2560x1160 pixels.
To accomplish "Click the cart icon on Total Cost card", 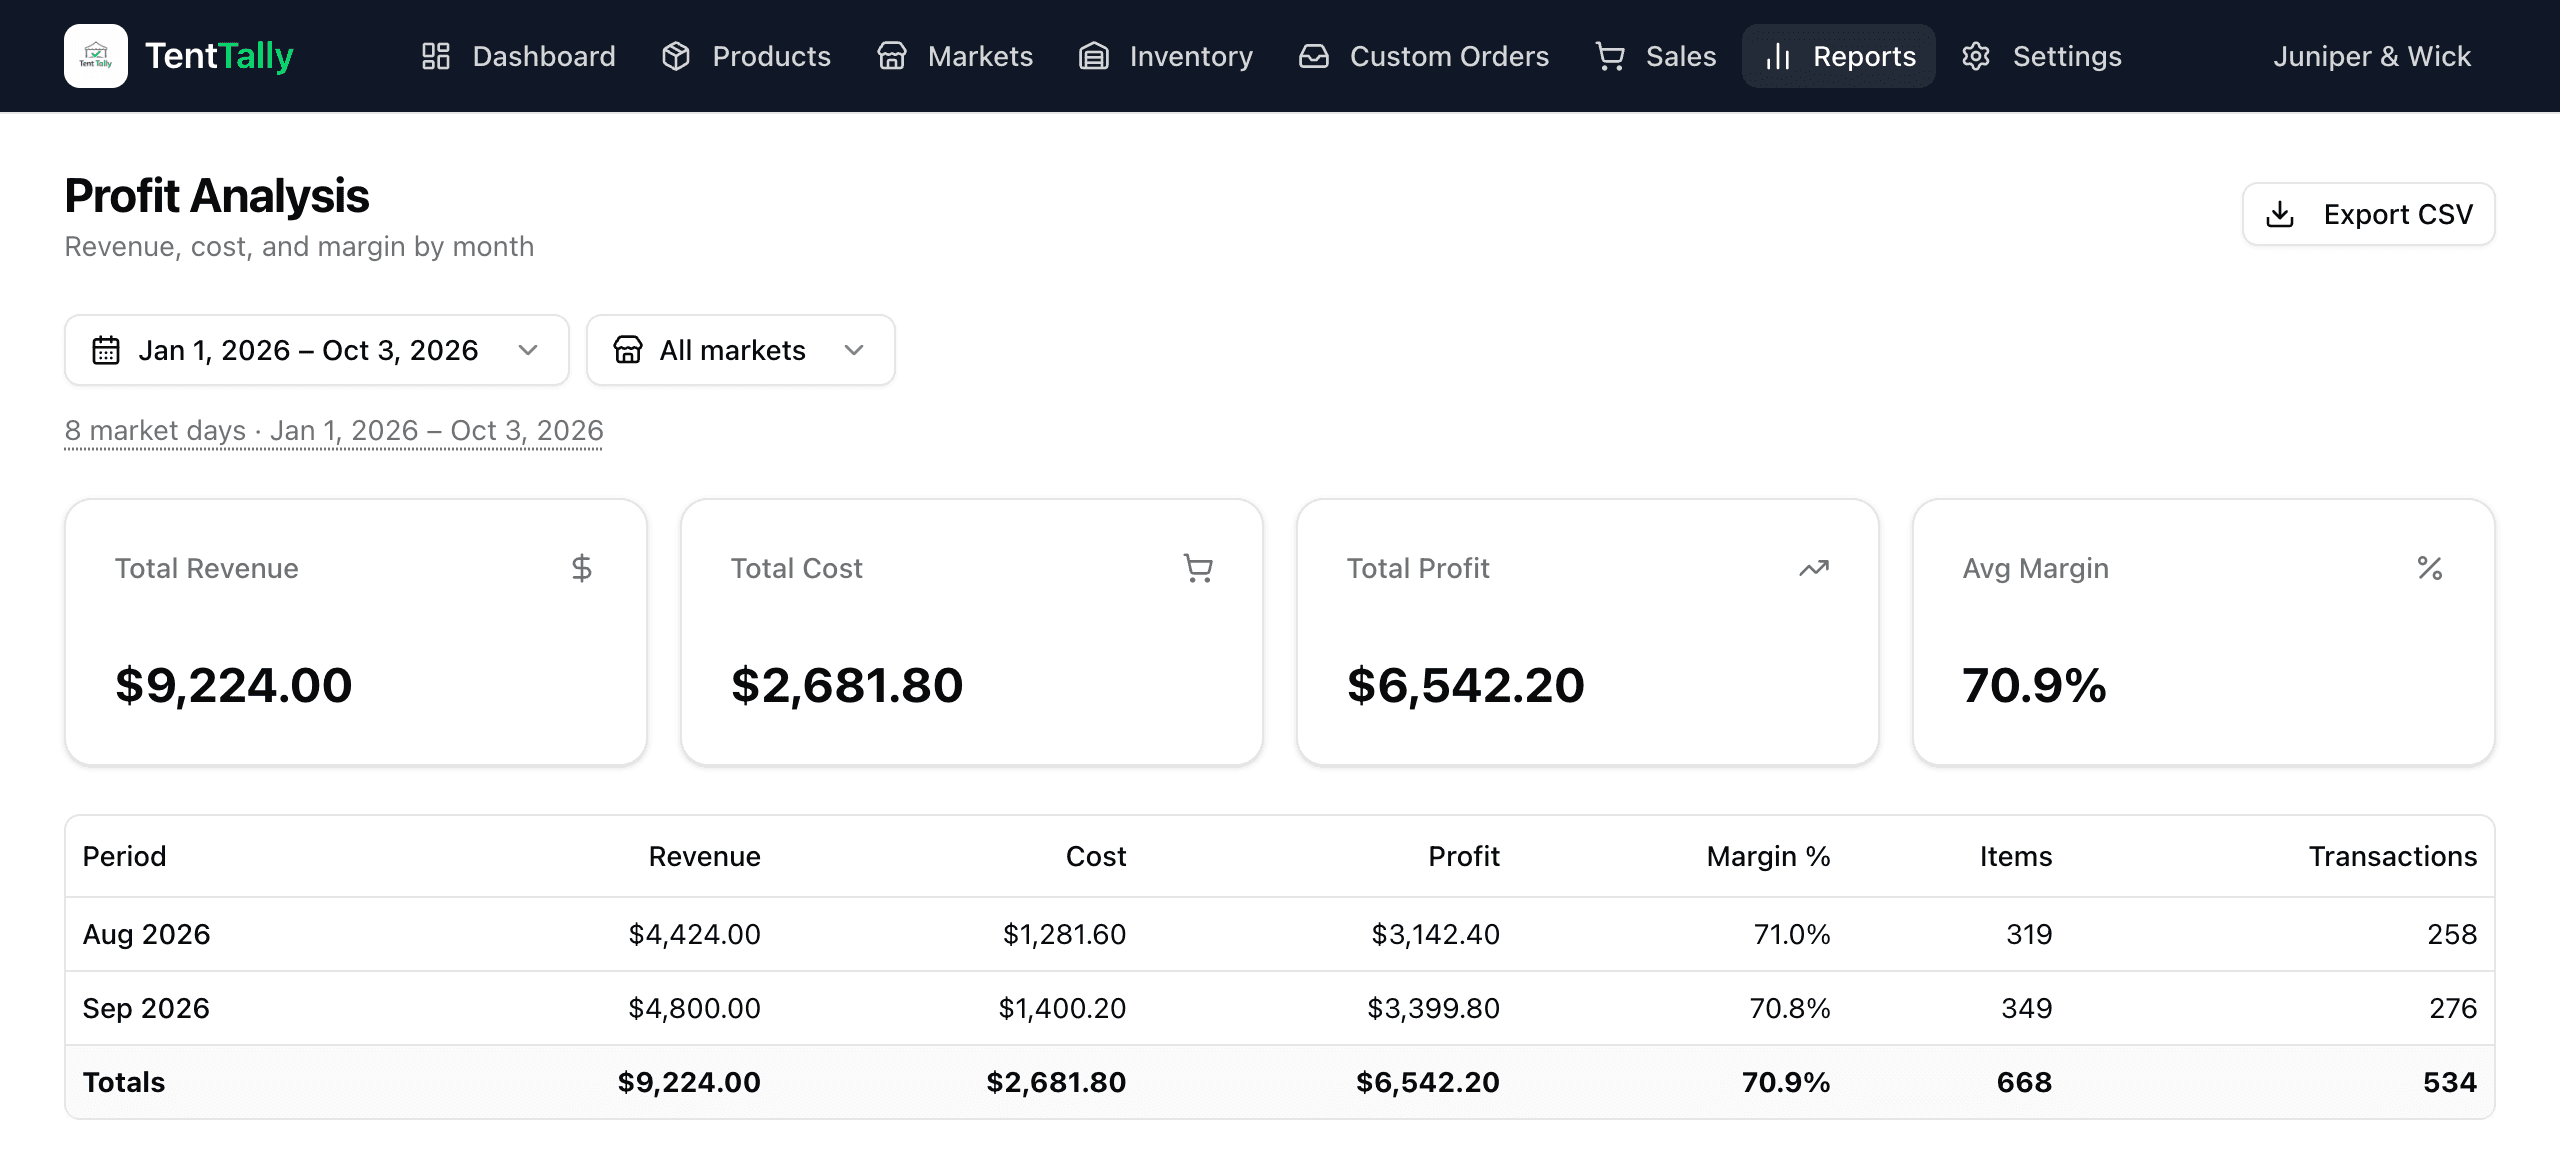I will click(x=1198, y=568).
